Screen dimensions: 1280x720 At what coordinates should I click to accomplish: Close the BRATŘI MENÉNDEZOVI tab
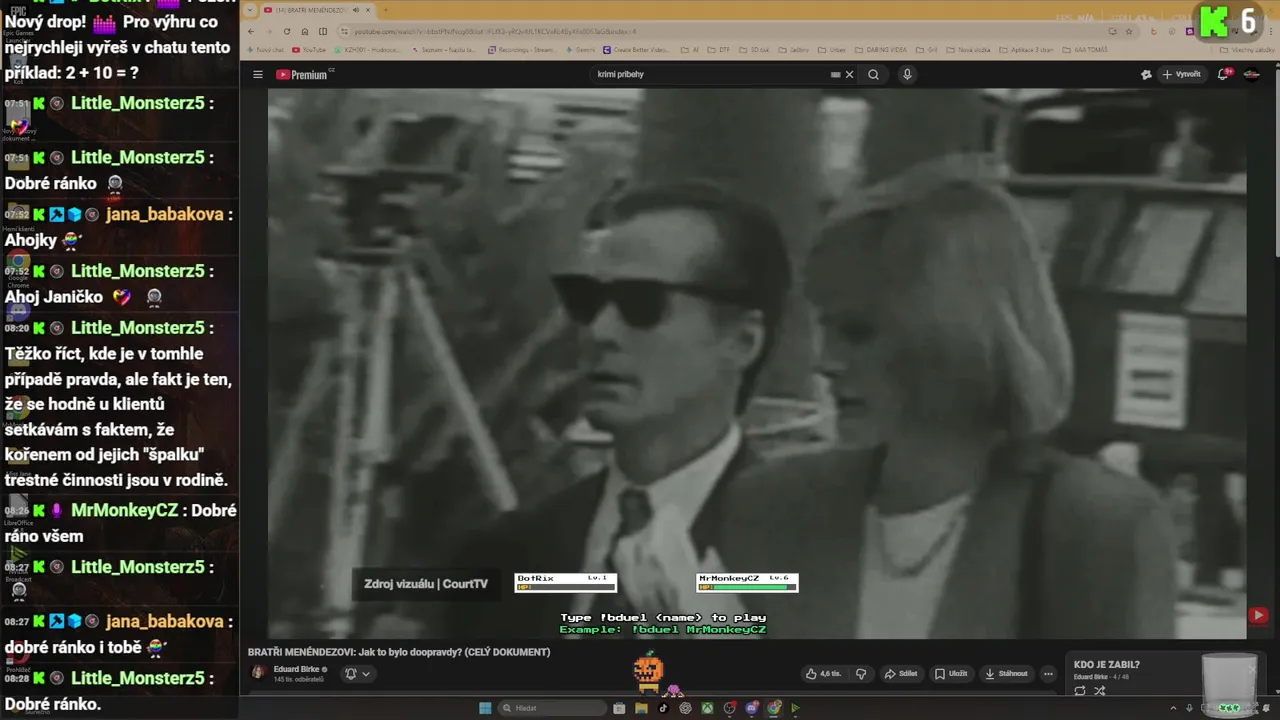pyautogui.click(x=368, y=10)
